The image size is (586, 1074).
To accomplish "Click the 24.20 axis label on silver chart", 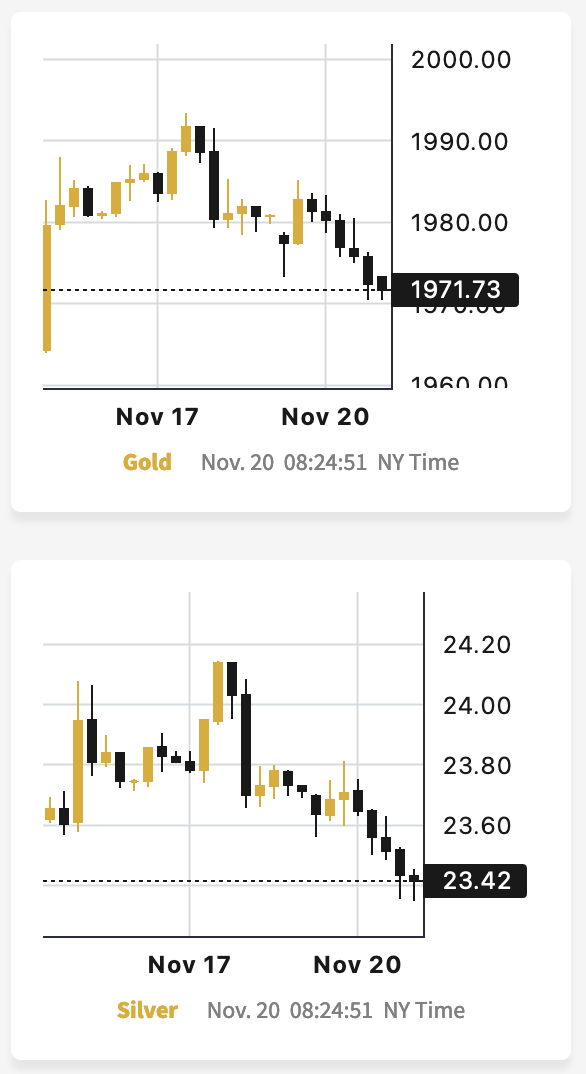I will (477, 645).
